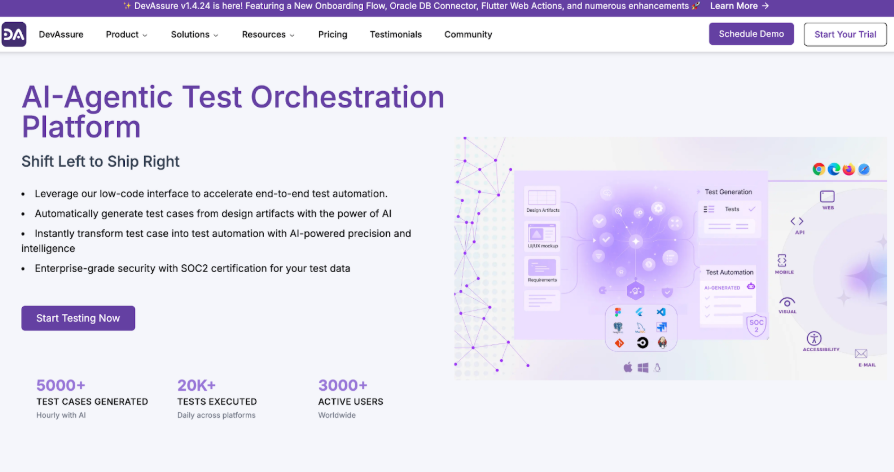Click the CircleCI logo icon
894x472 pixels.
click(x=643, y=343)
